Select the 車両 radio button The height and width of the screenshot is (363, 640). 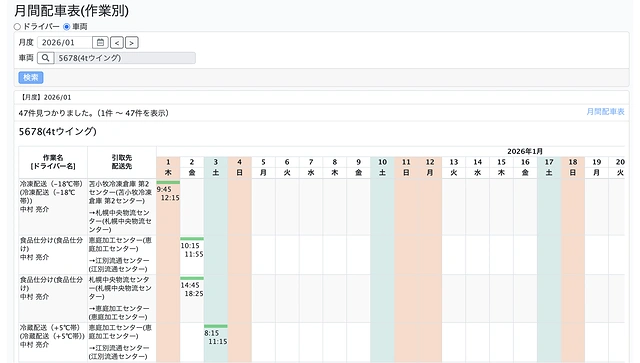(67, 27)
